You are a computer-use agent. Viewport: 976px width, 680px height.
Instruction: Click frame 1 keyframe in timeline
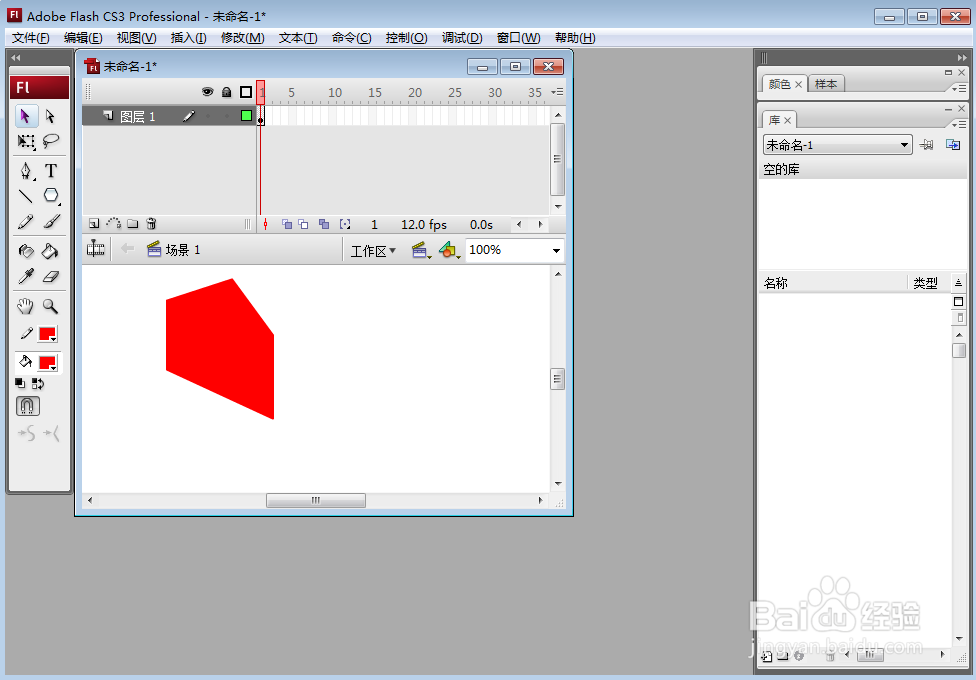point(261,116)
